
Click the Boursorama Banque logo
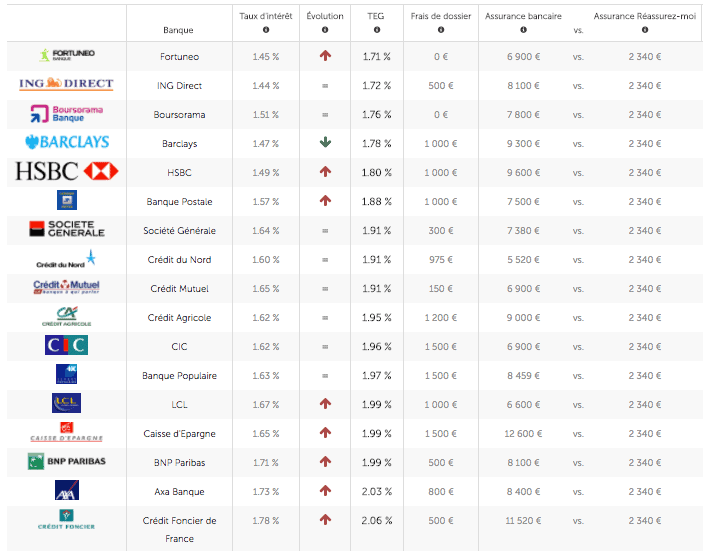pyautogui.click(x=66, y=113)
